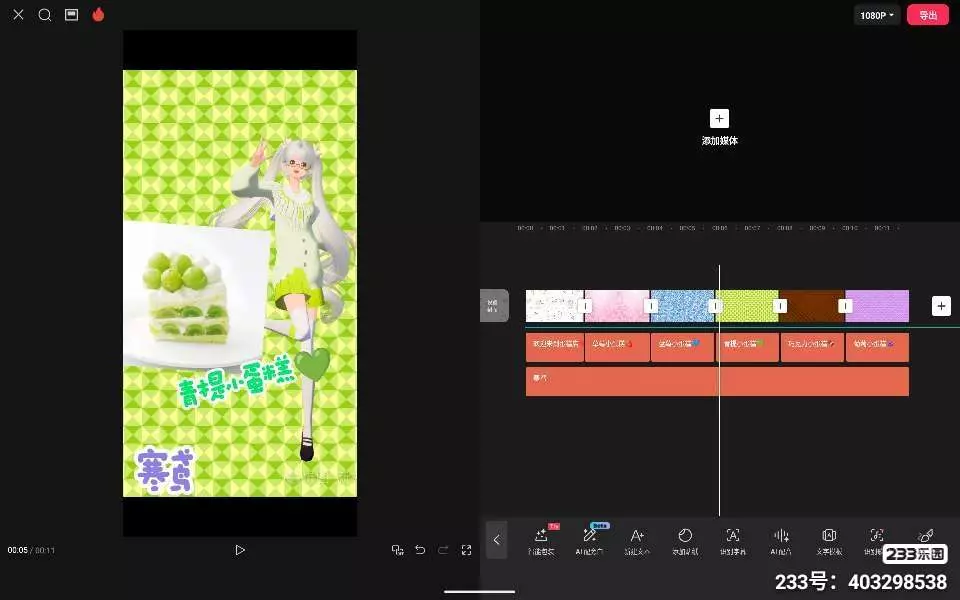Select the chocolate 巧克力小蛋糕 text clip

[812, 347]
